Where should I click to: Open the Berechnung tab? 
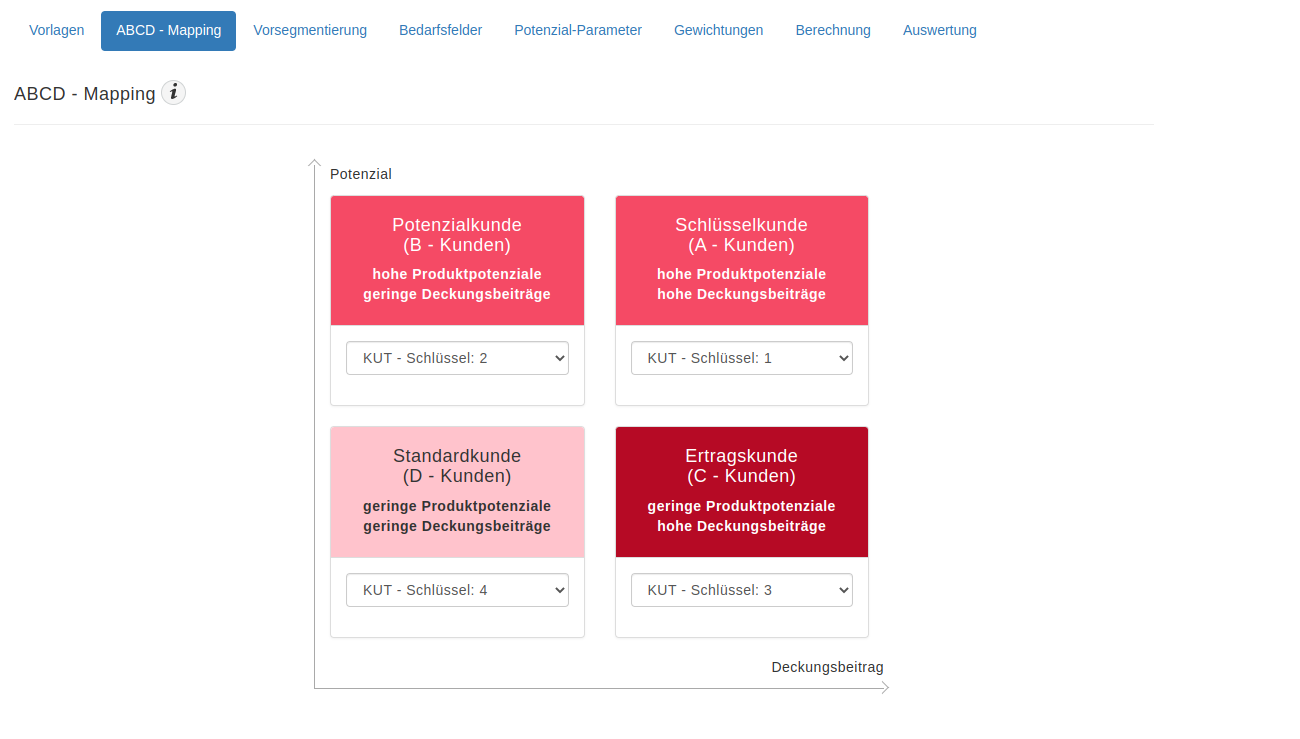pyautogui.click(x=833, y=30)
